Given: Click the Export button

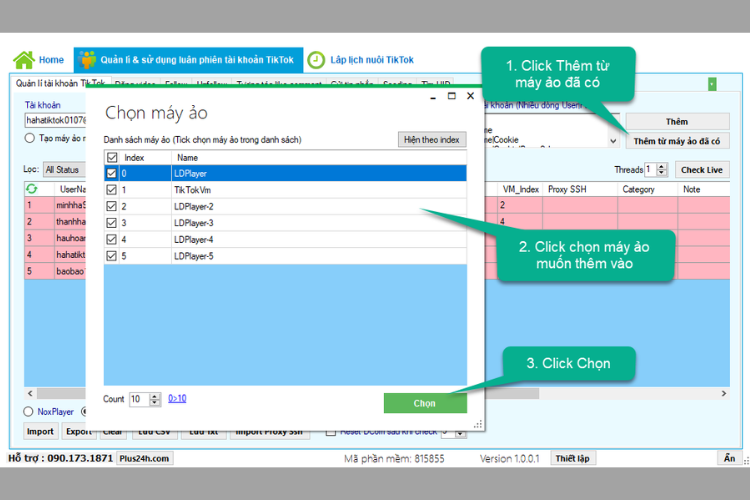Looking at the screenshot, I should pos(78,432).
